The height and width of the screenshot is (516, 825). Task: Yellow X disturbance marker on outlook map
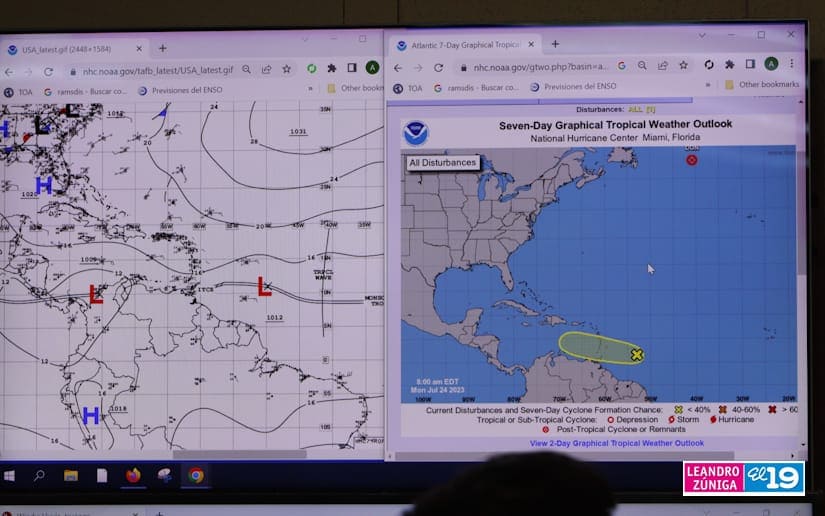click(637, 355)
